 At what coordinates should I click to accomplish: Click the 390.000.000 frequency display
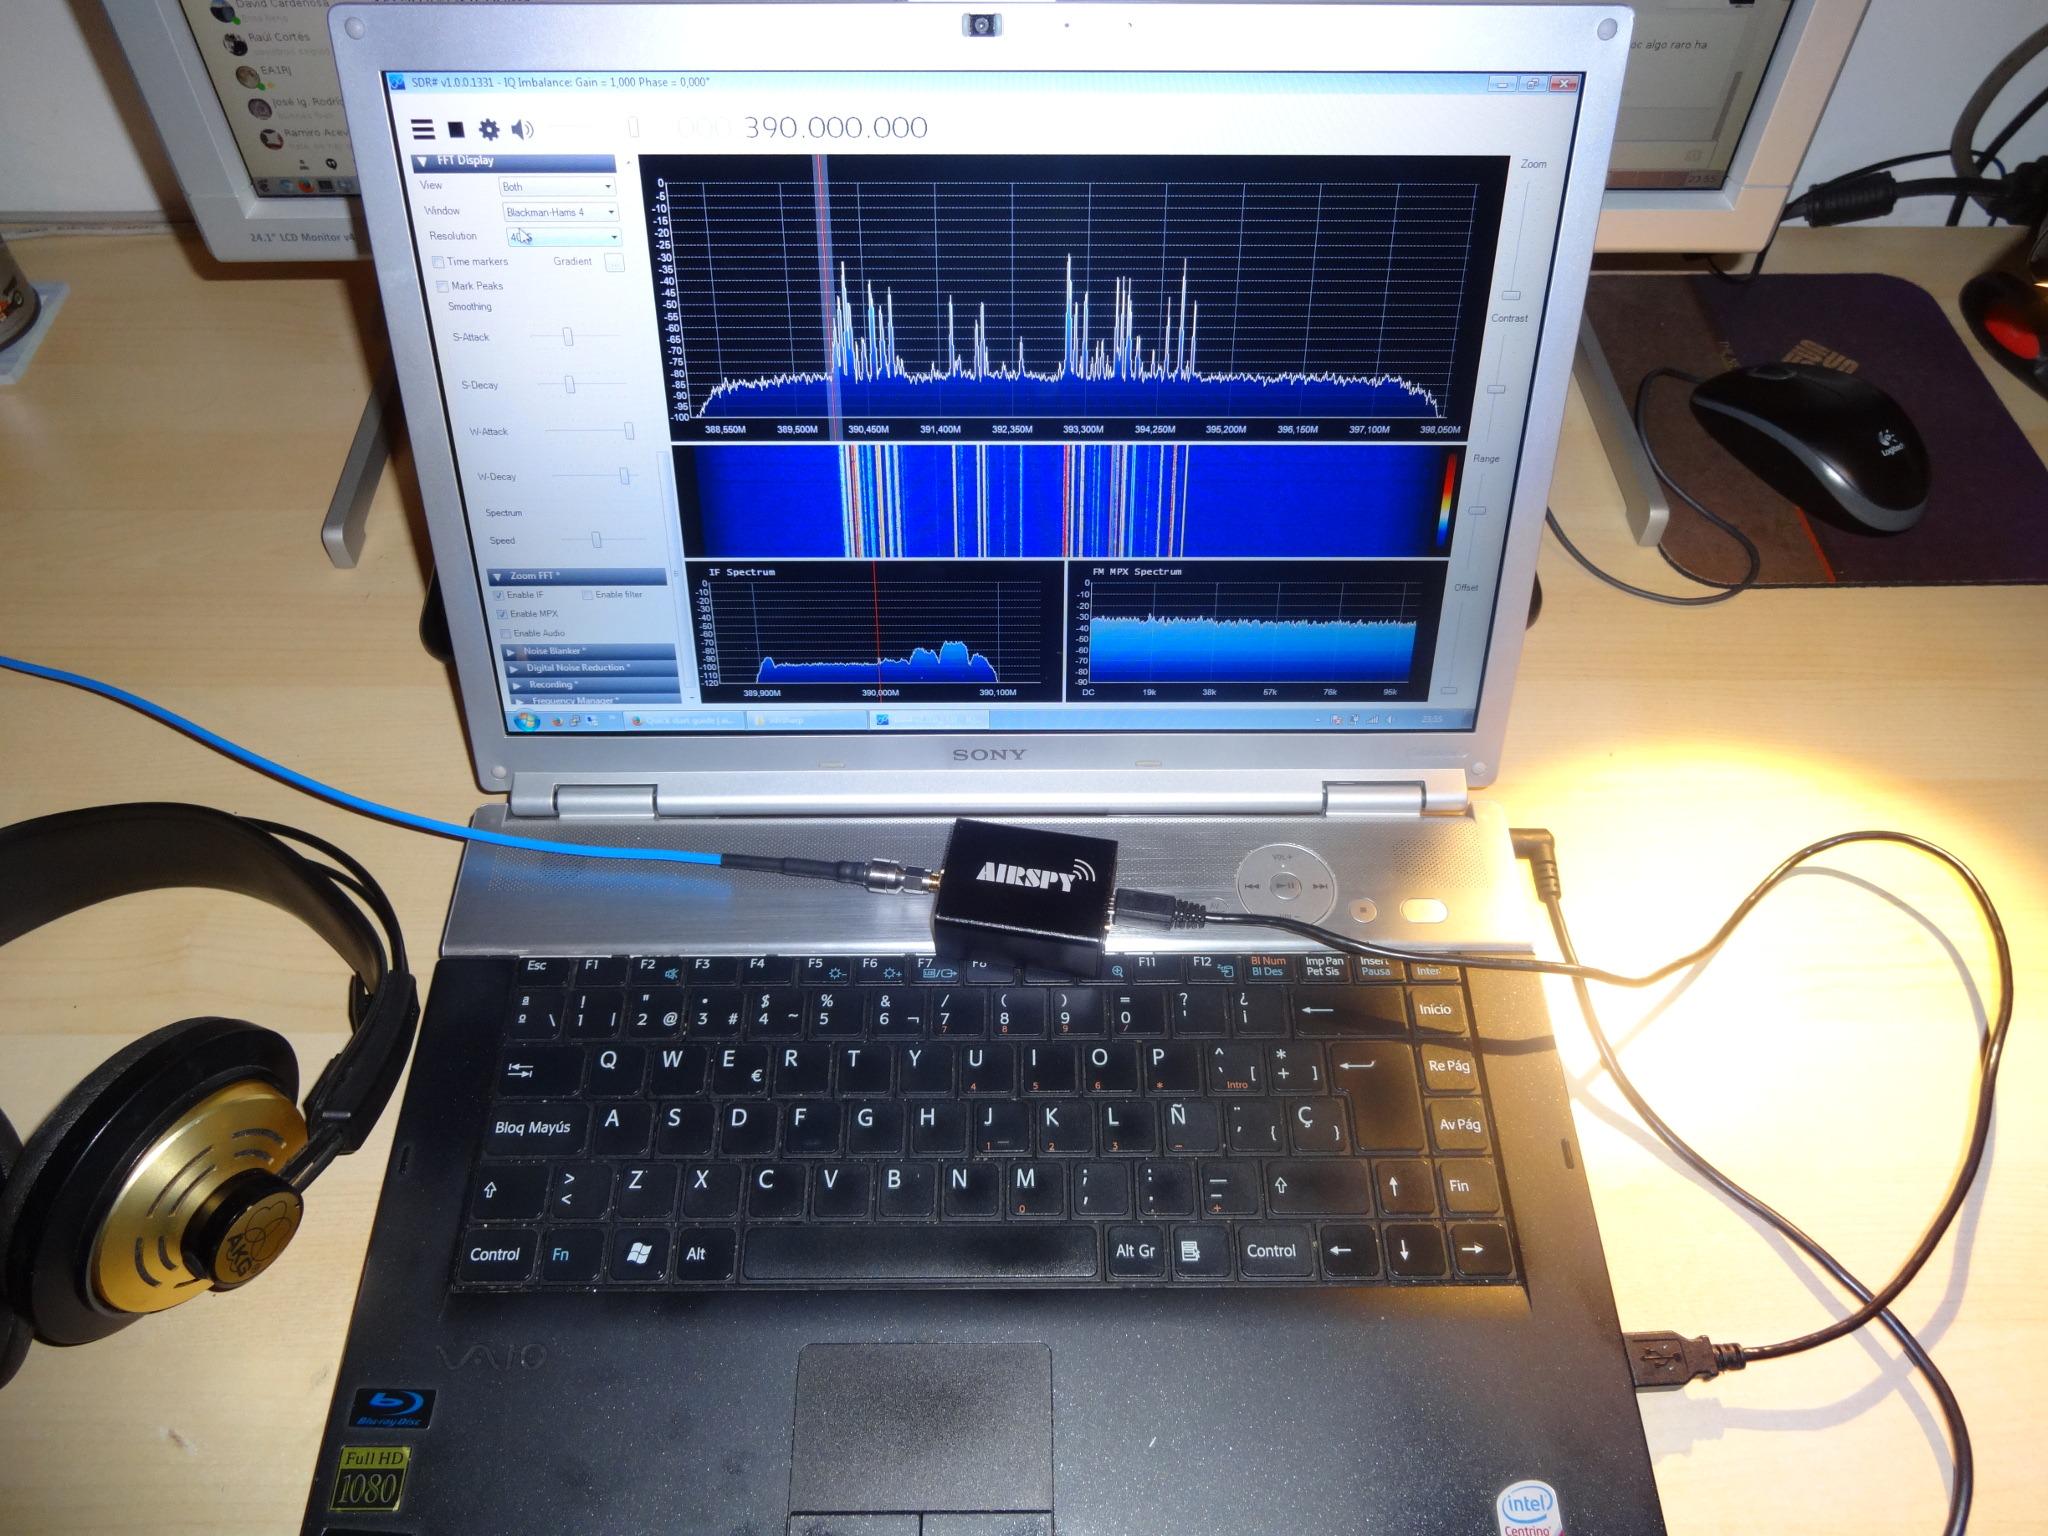(835, 128)
